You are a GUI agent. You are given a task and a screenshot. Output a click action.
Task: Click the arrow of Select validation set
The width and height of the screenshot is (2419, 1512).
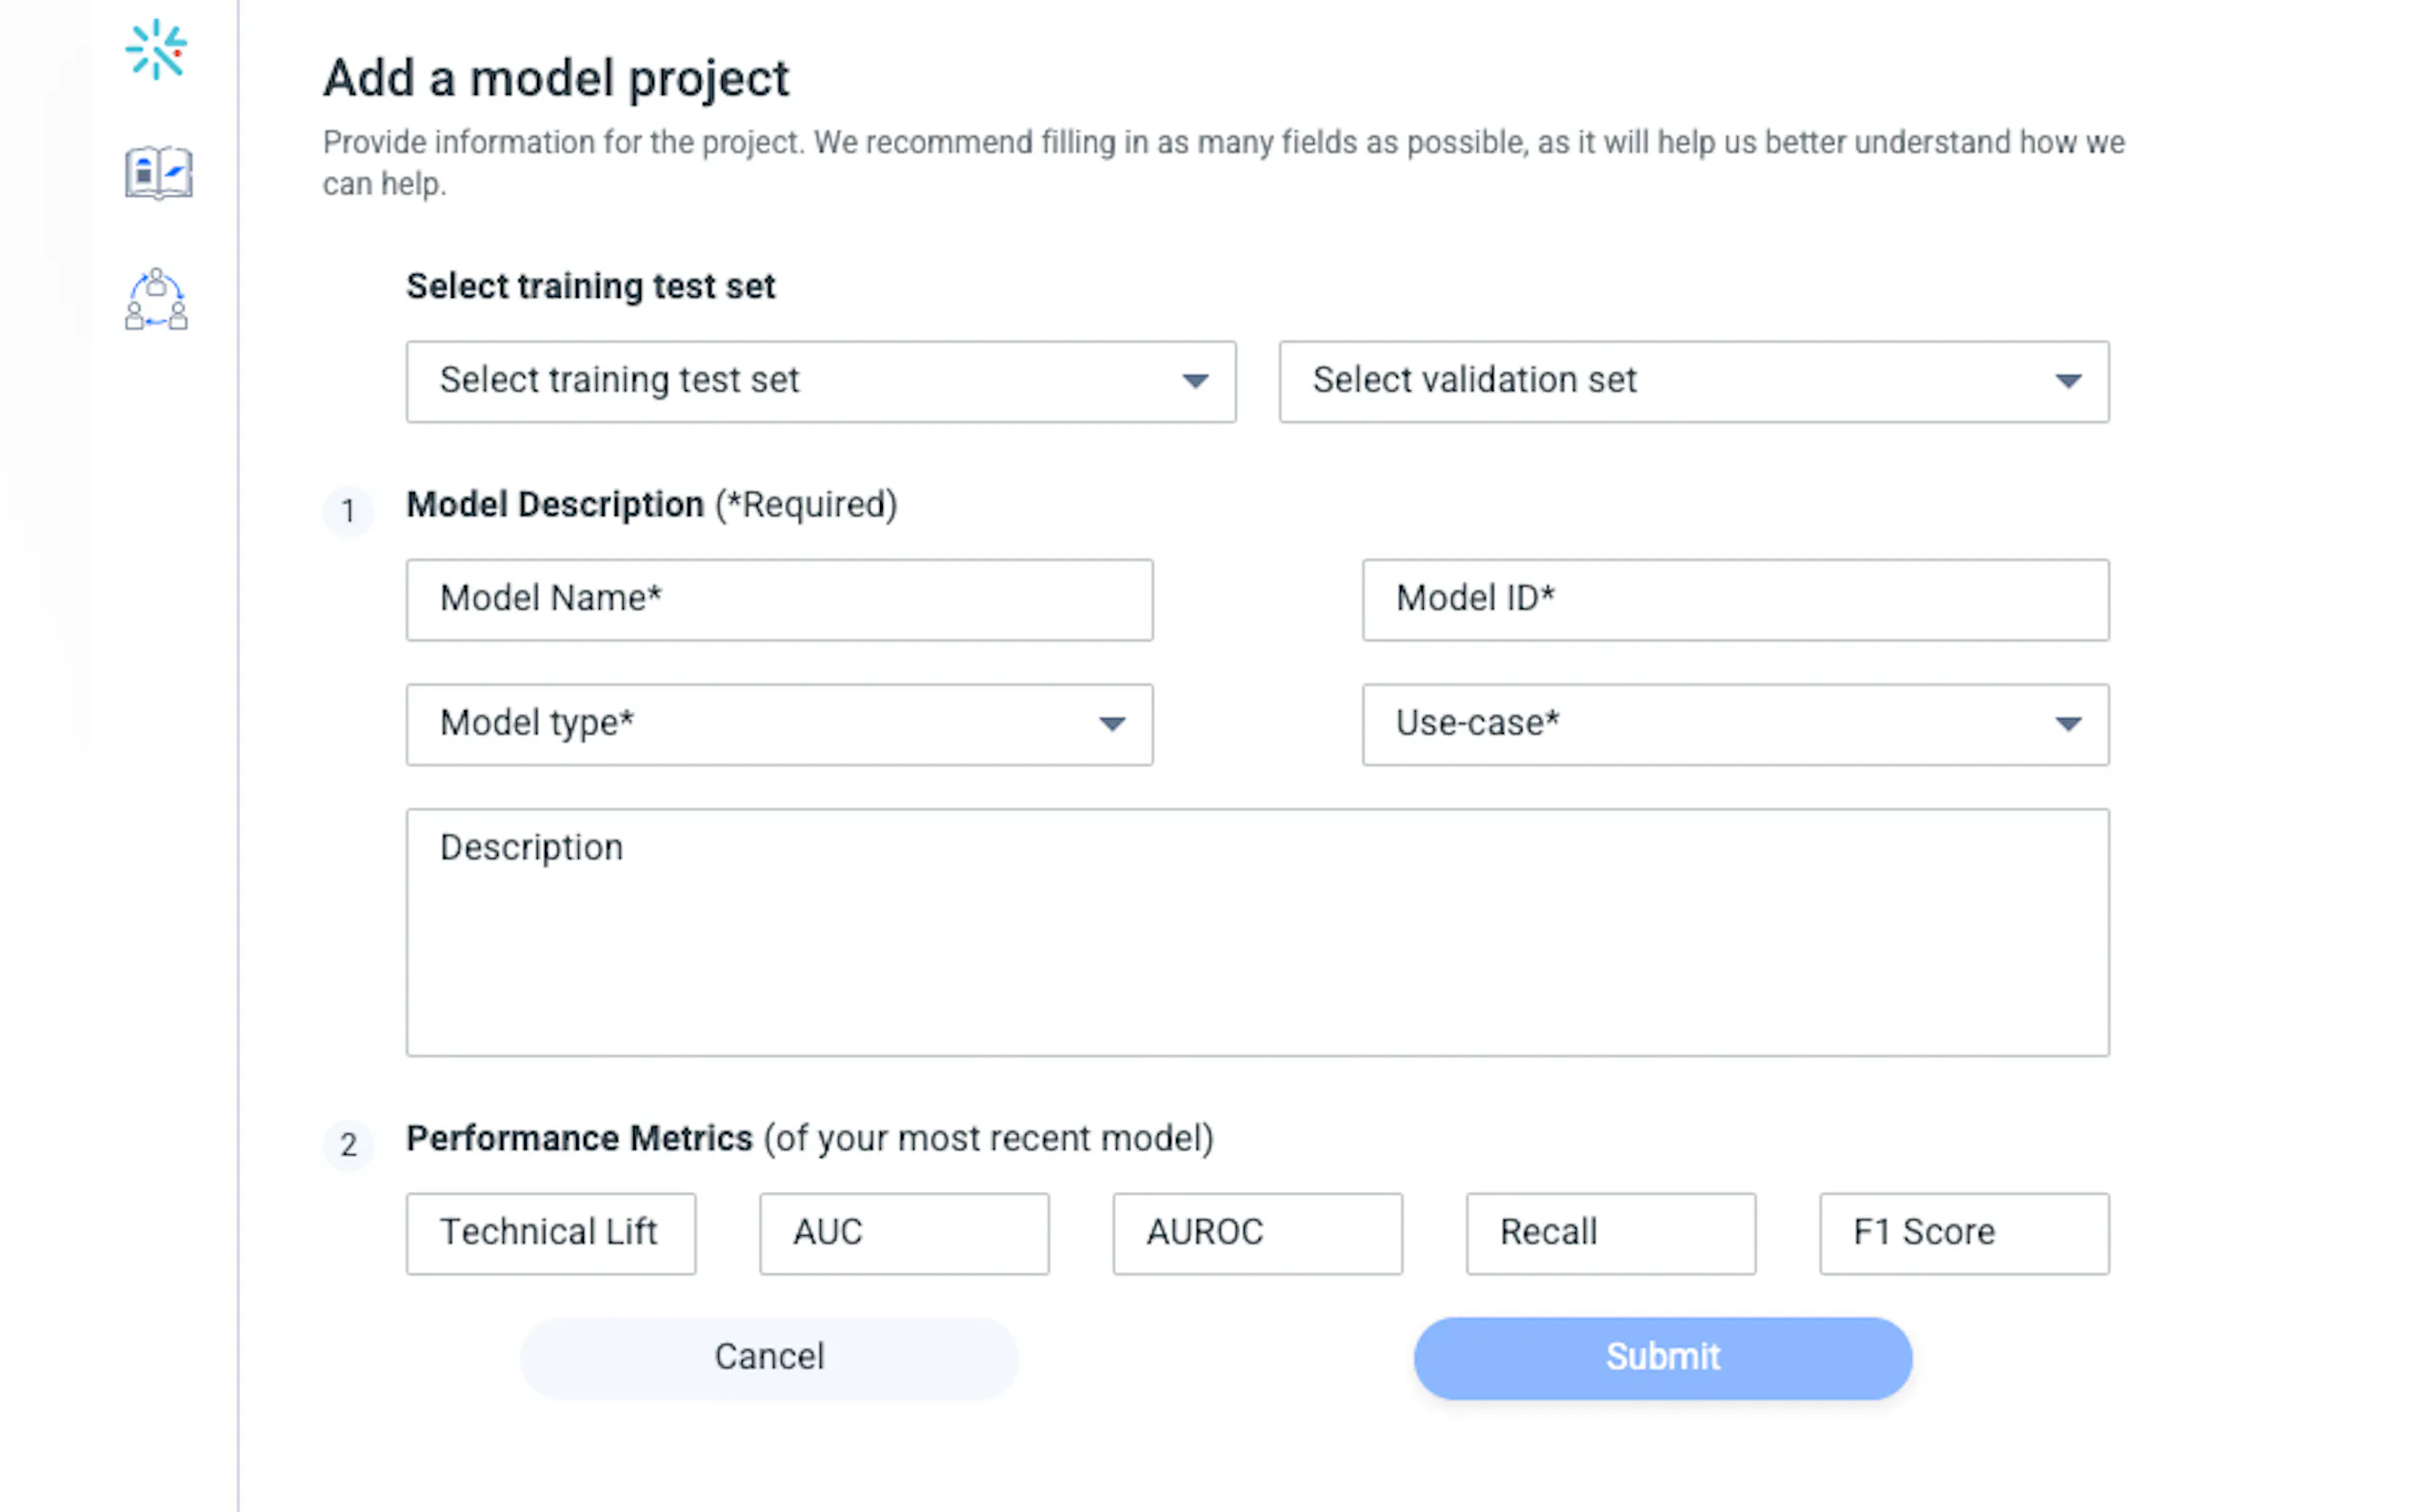[2067, 381]
